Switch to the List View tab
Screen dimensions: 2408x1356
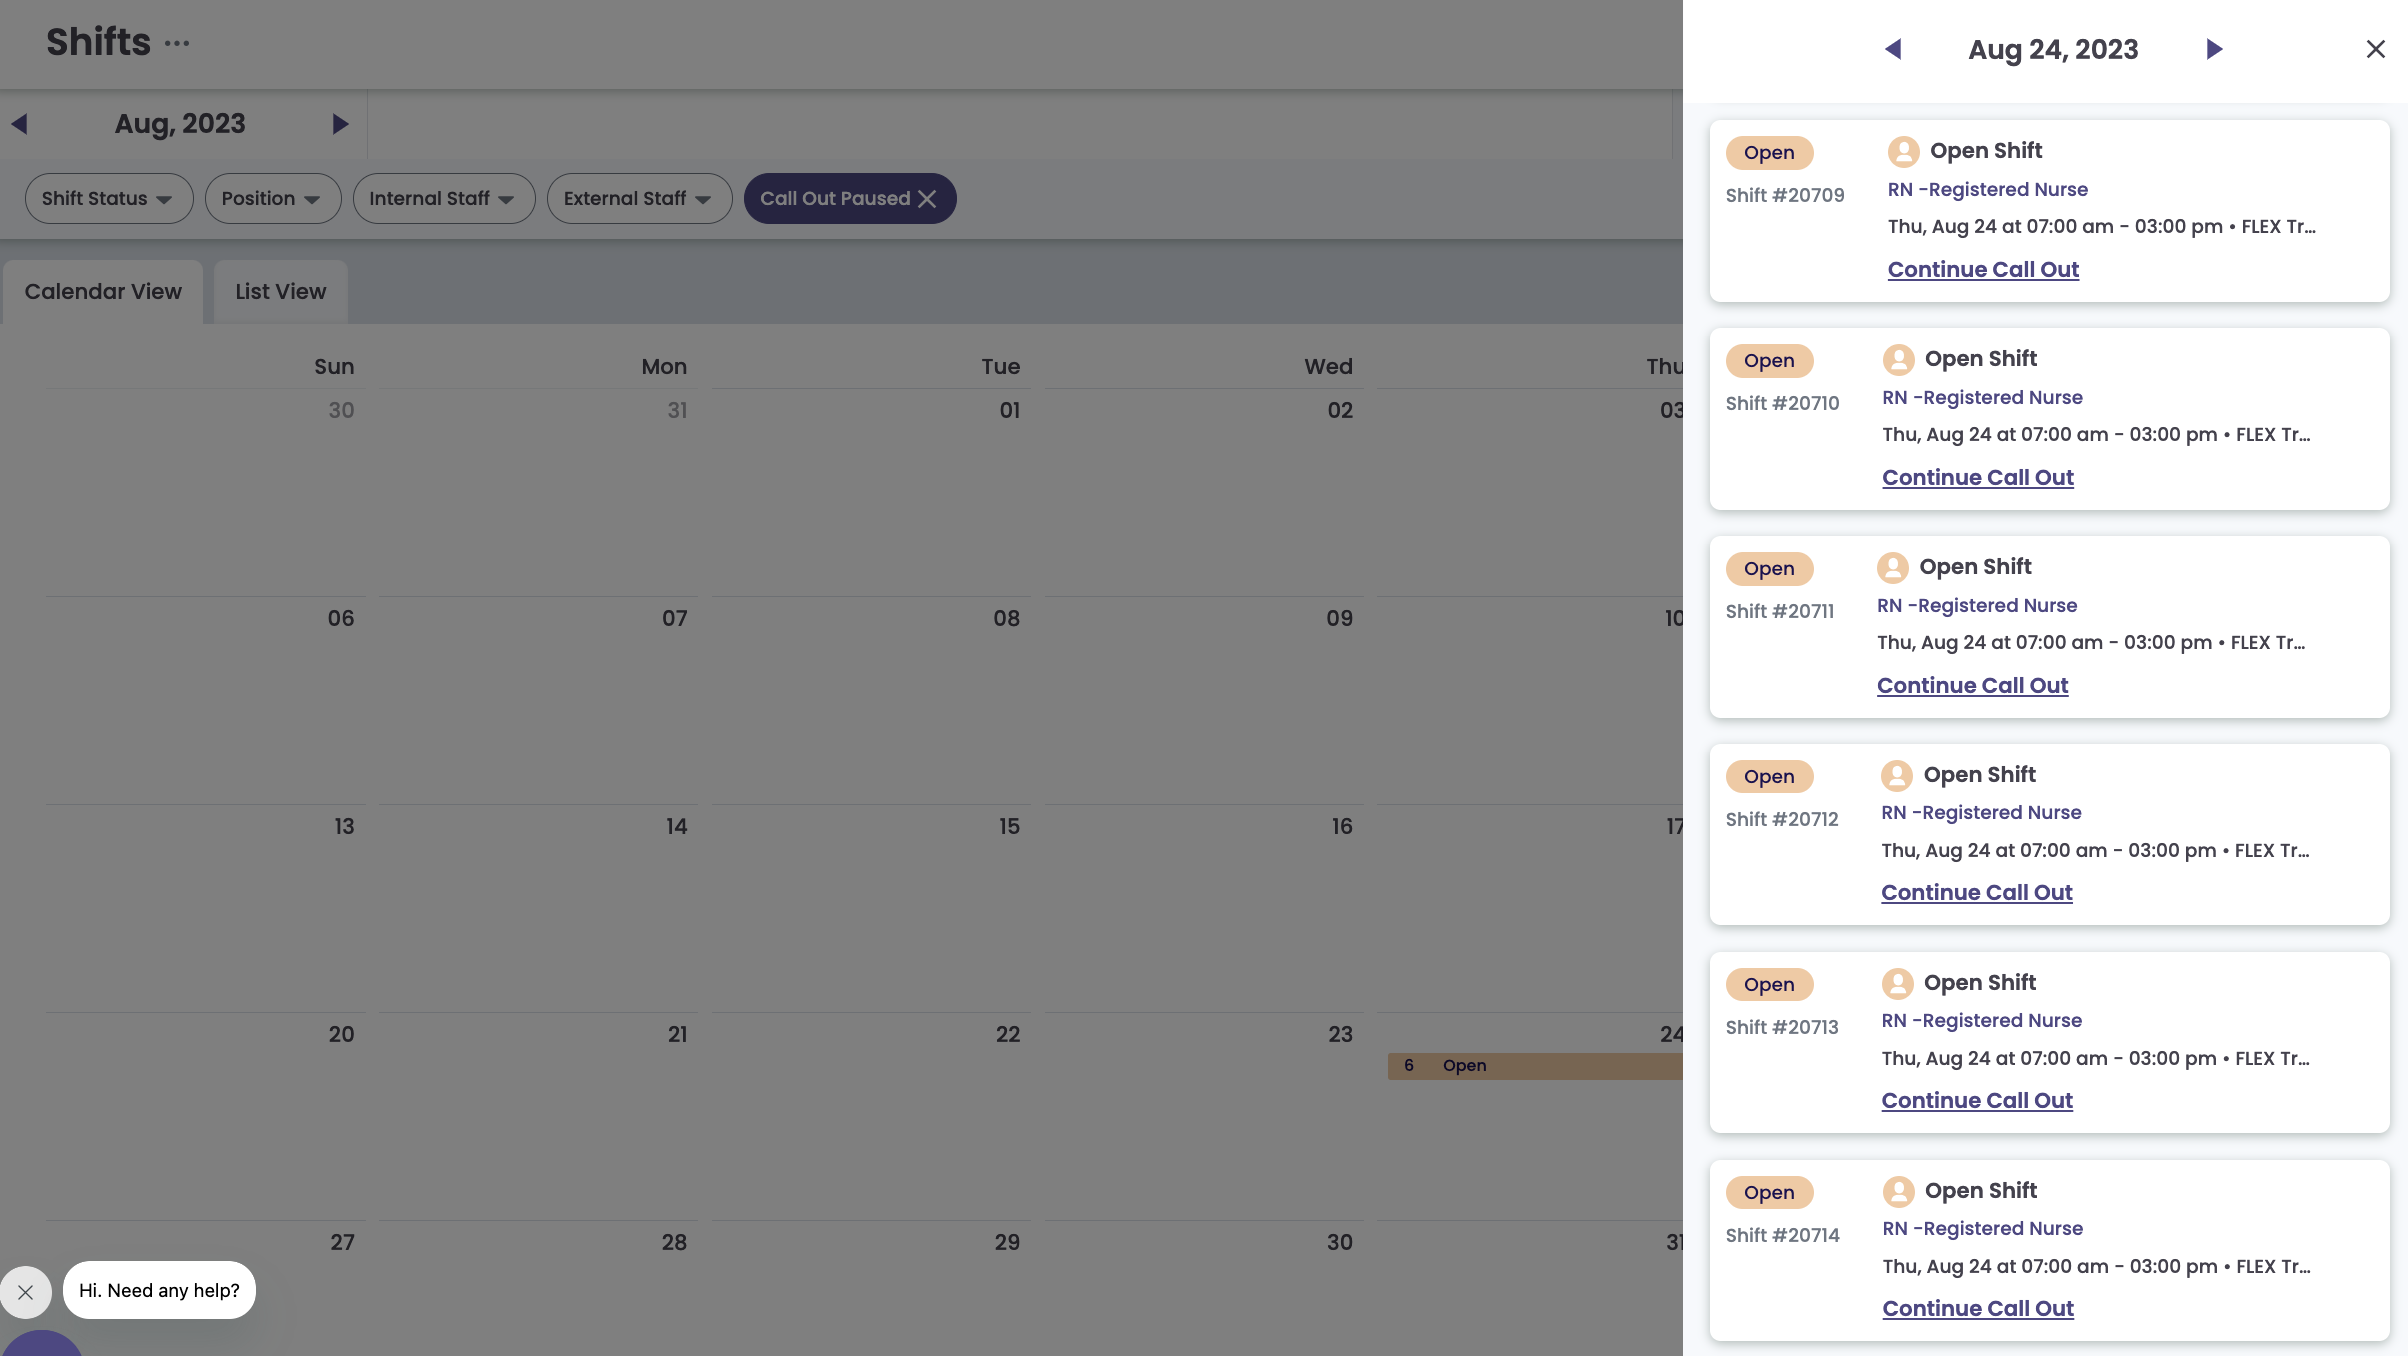pyautogui.click(x=281, y=291)
